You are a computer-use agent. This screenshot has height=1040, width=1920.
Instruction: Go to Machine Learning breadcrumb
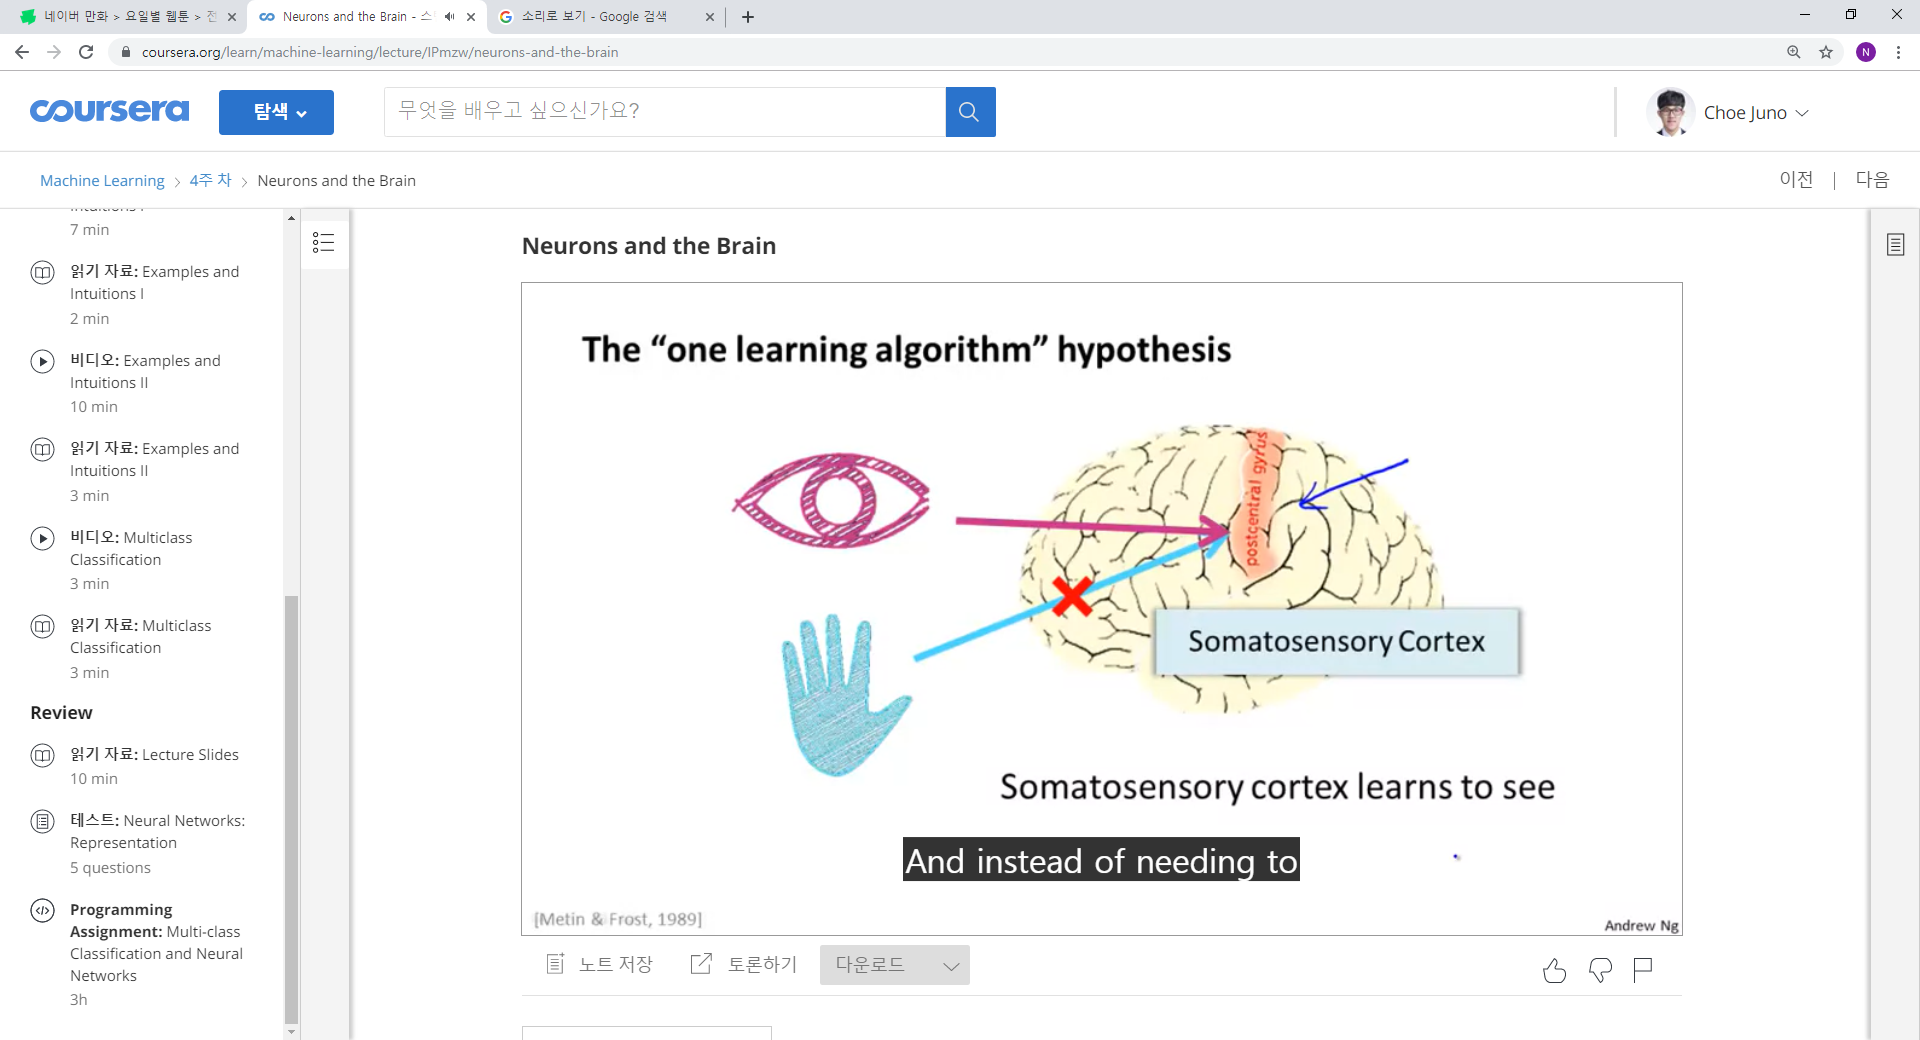tap(102, 181)
